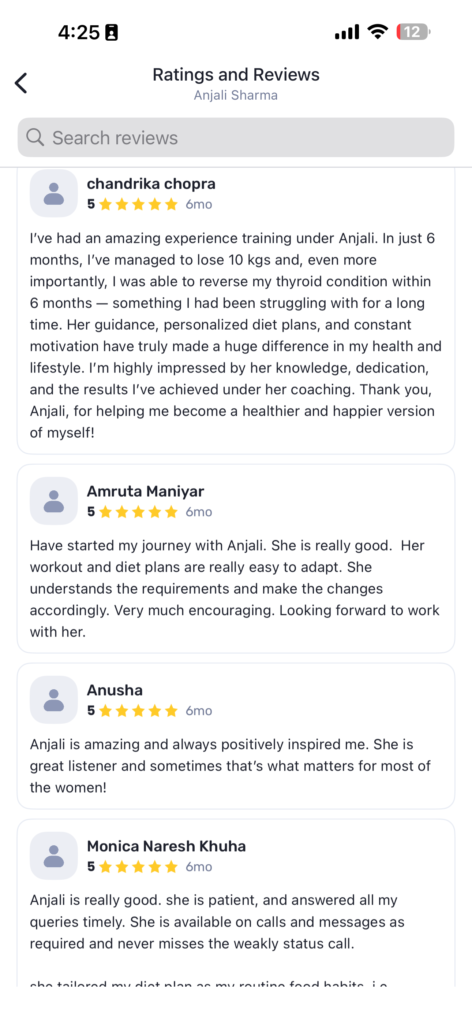Tap chandrika chopra's five-star rating

pyautogui.click(x=133, y=204)
